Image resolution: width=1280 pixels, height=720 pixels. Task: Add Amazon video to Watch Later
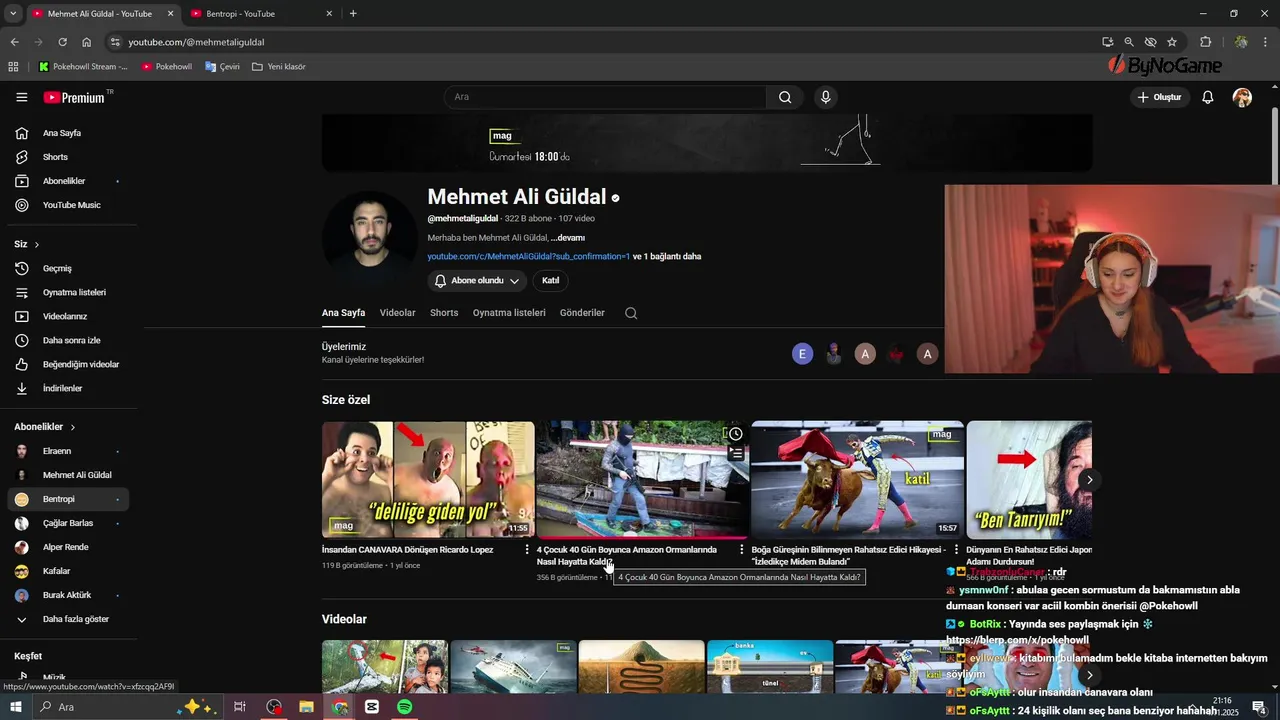(735, 434)
